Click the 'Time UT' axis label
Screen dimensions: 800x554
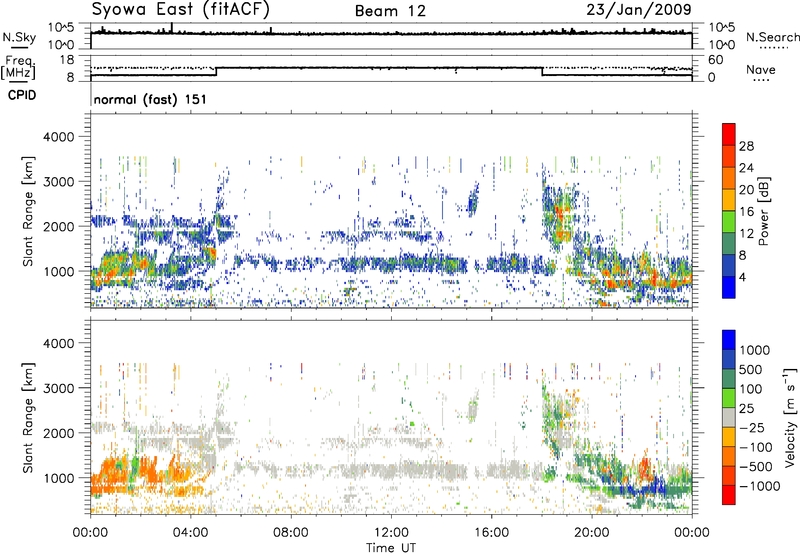[391, 547]
